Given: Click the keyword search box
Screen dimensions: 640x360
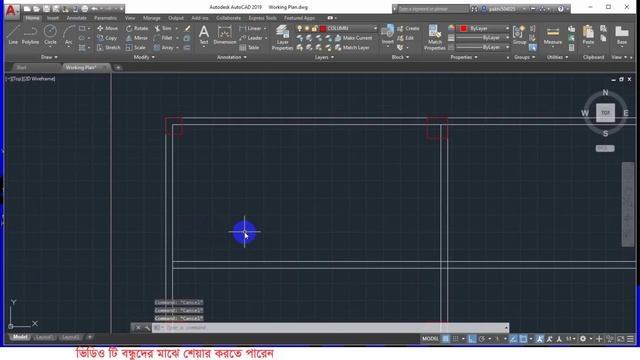Looking at the screenshot, I should tap(433, 9).
